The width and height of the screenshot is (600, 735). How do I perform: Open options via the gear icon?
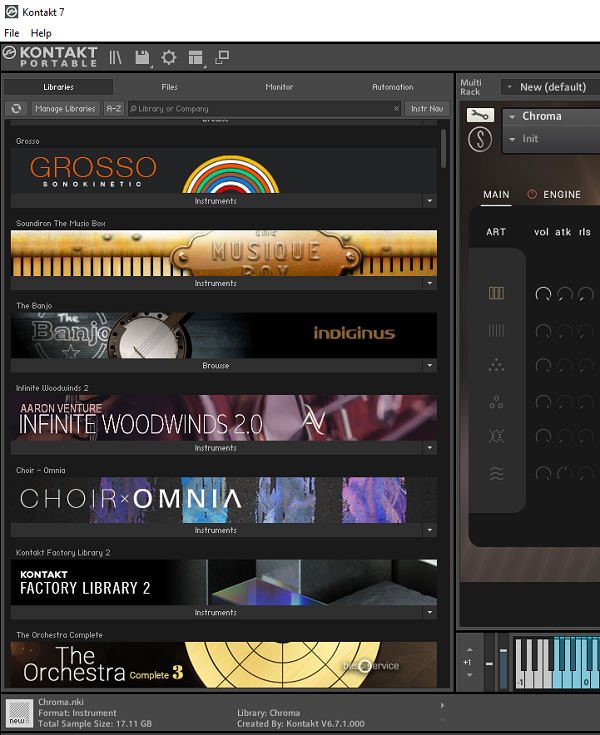tap(169, 58)
